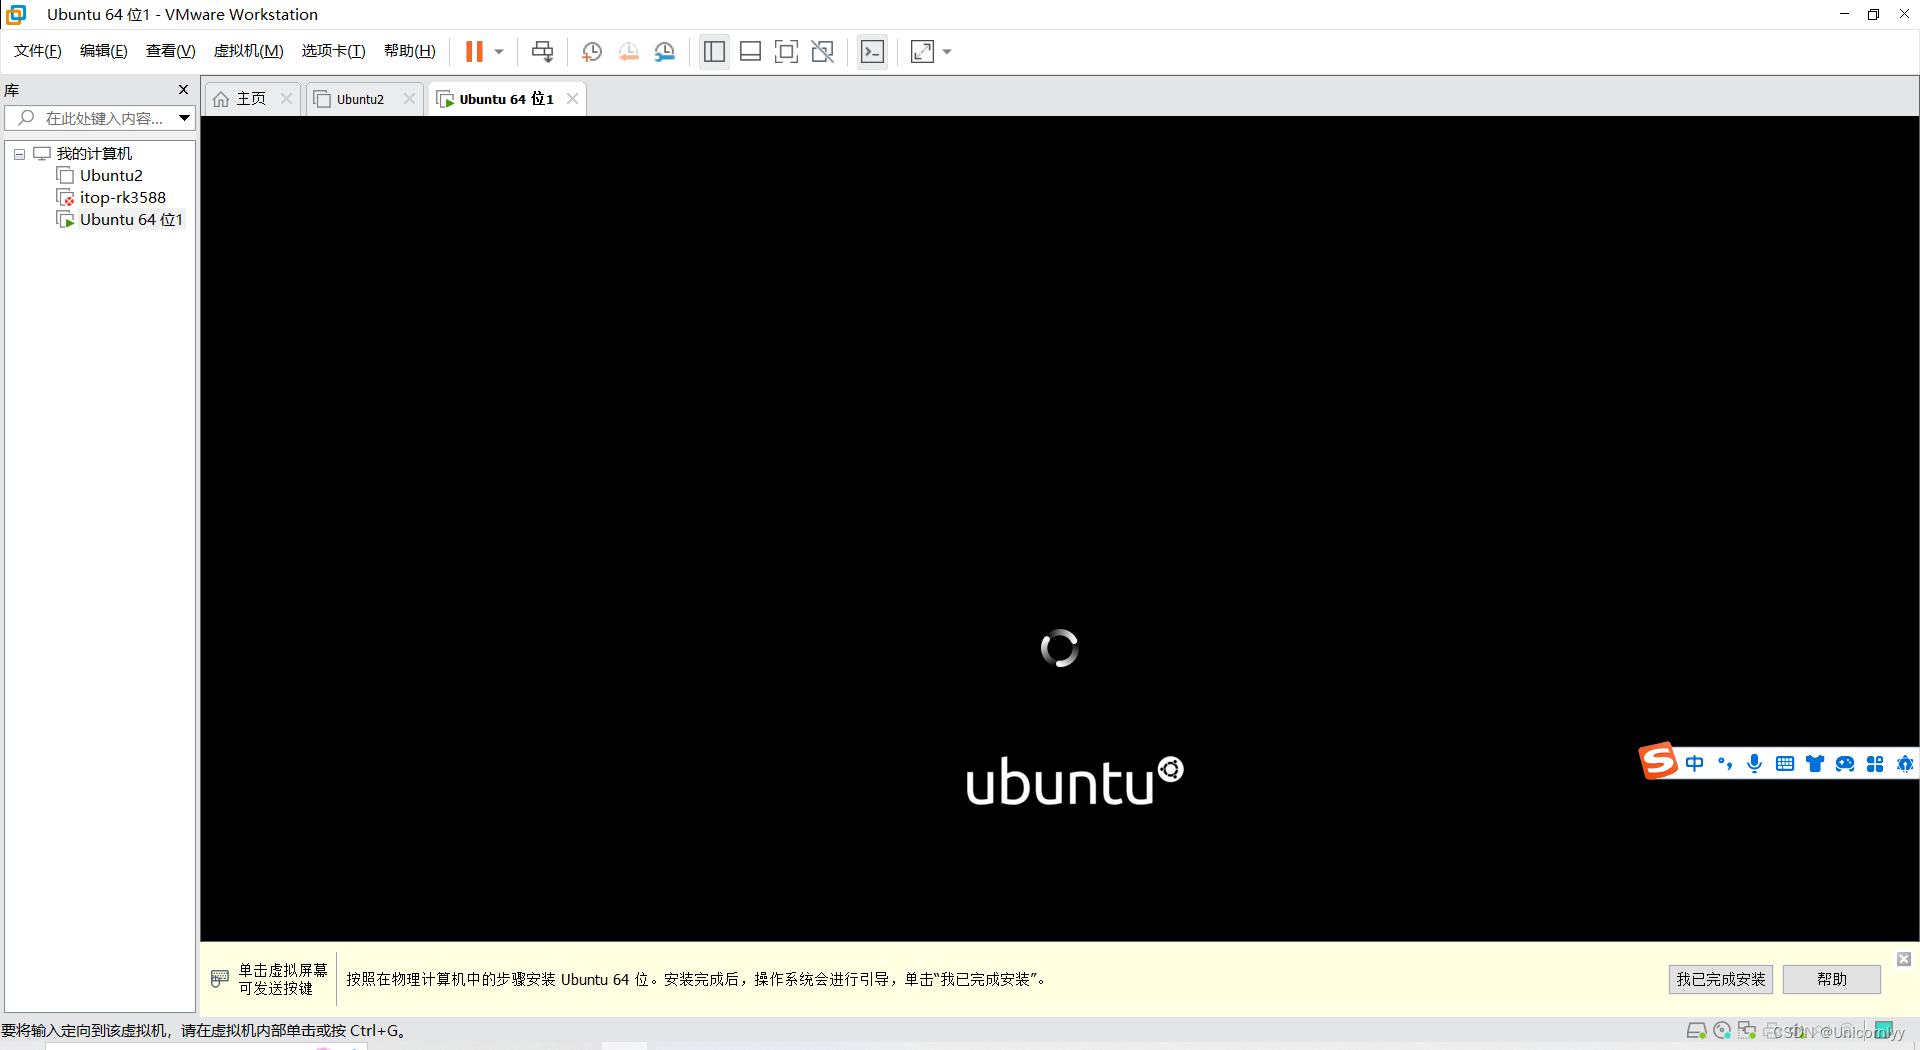1920x1050 pixels.
Task: Open the 编辑(E) menu
Action: pyautogui.click(x=104, y=51)
